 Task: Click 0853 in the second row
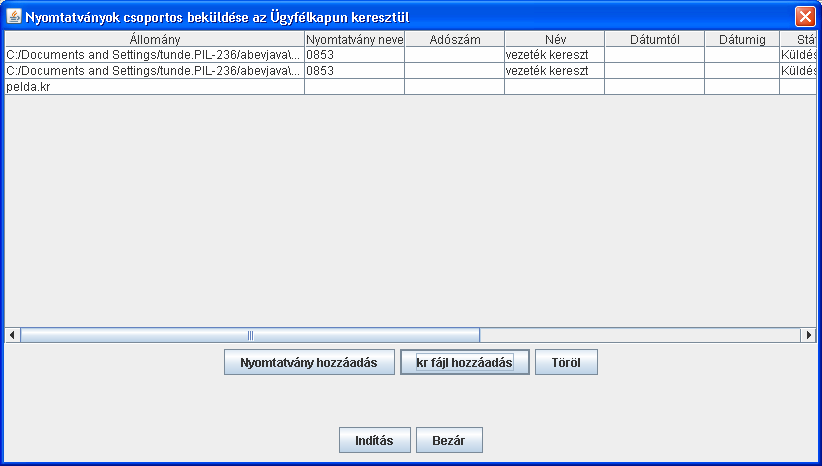354,71
